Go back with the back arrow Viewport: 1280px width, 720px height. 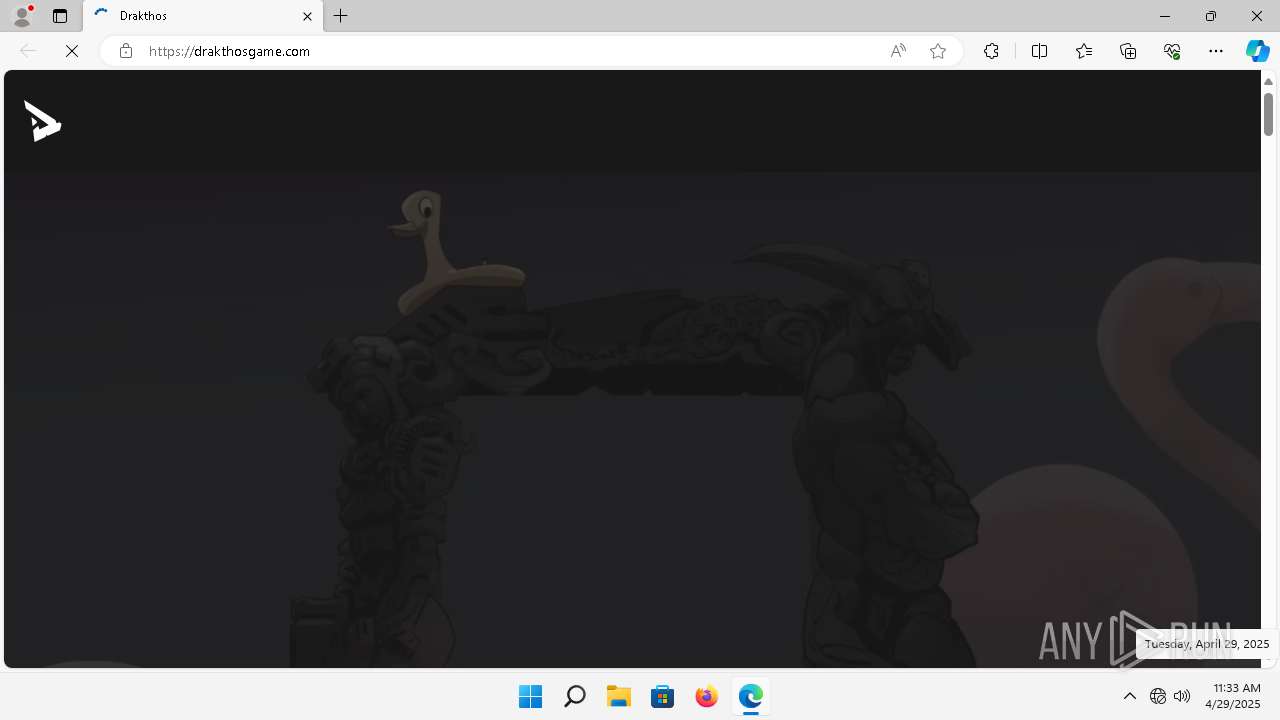(28, 51)
